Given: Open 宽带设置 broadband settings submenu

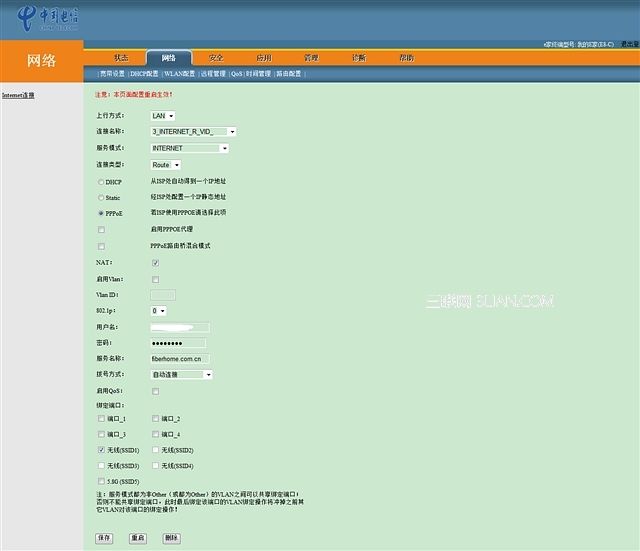Looking at the screenshot, I should (112, 74).
